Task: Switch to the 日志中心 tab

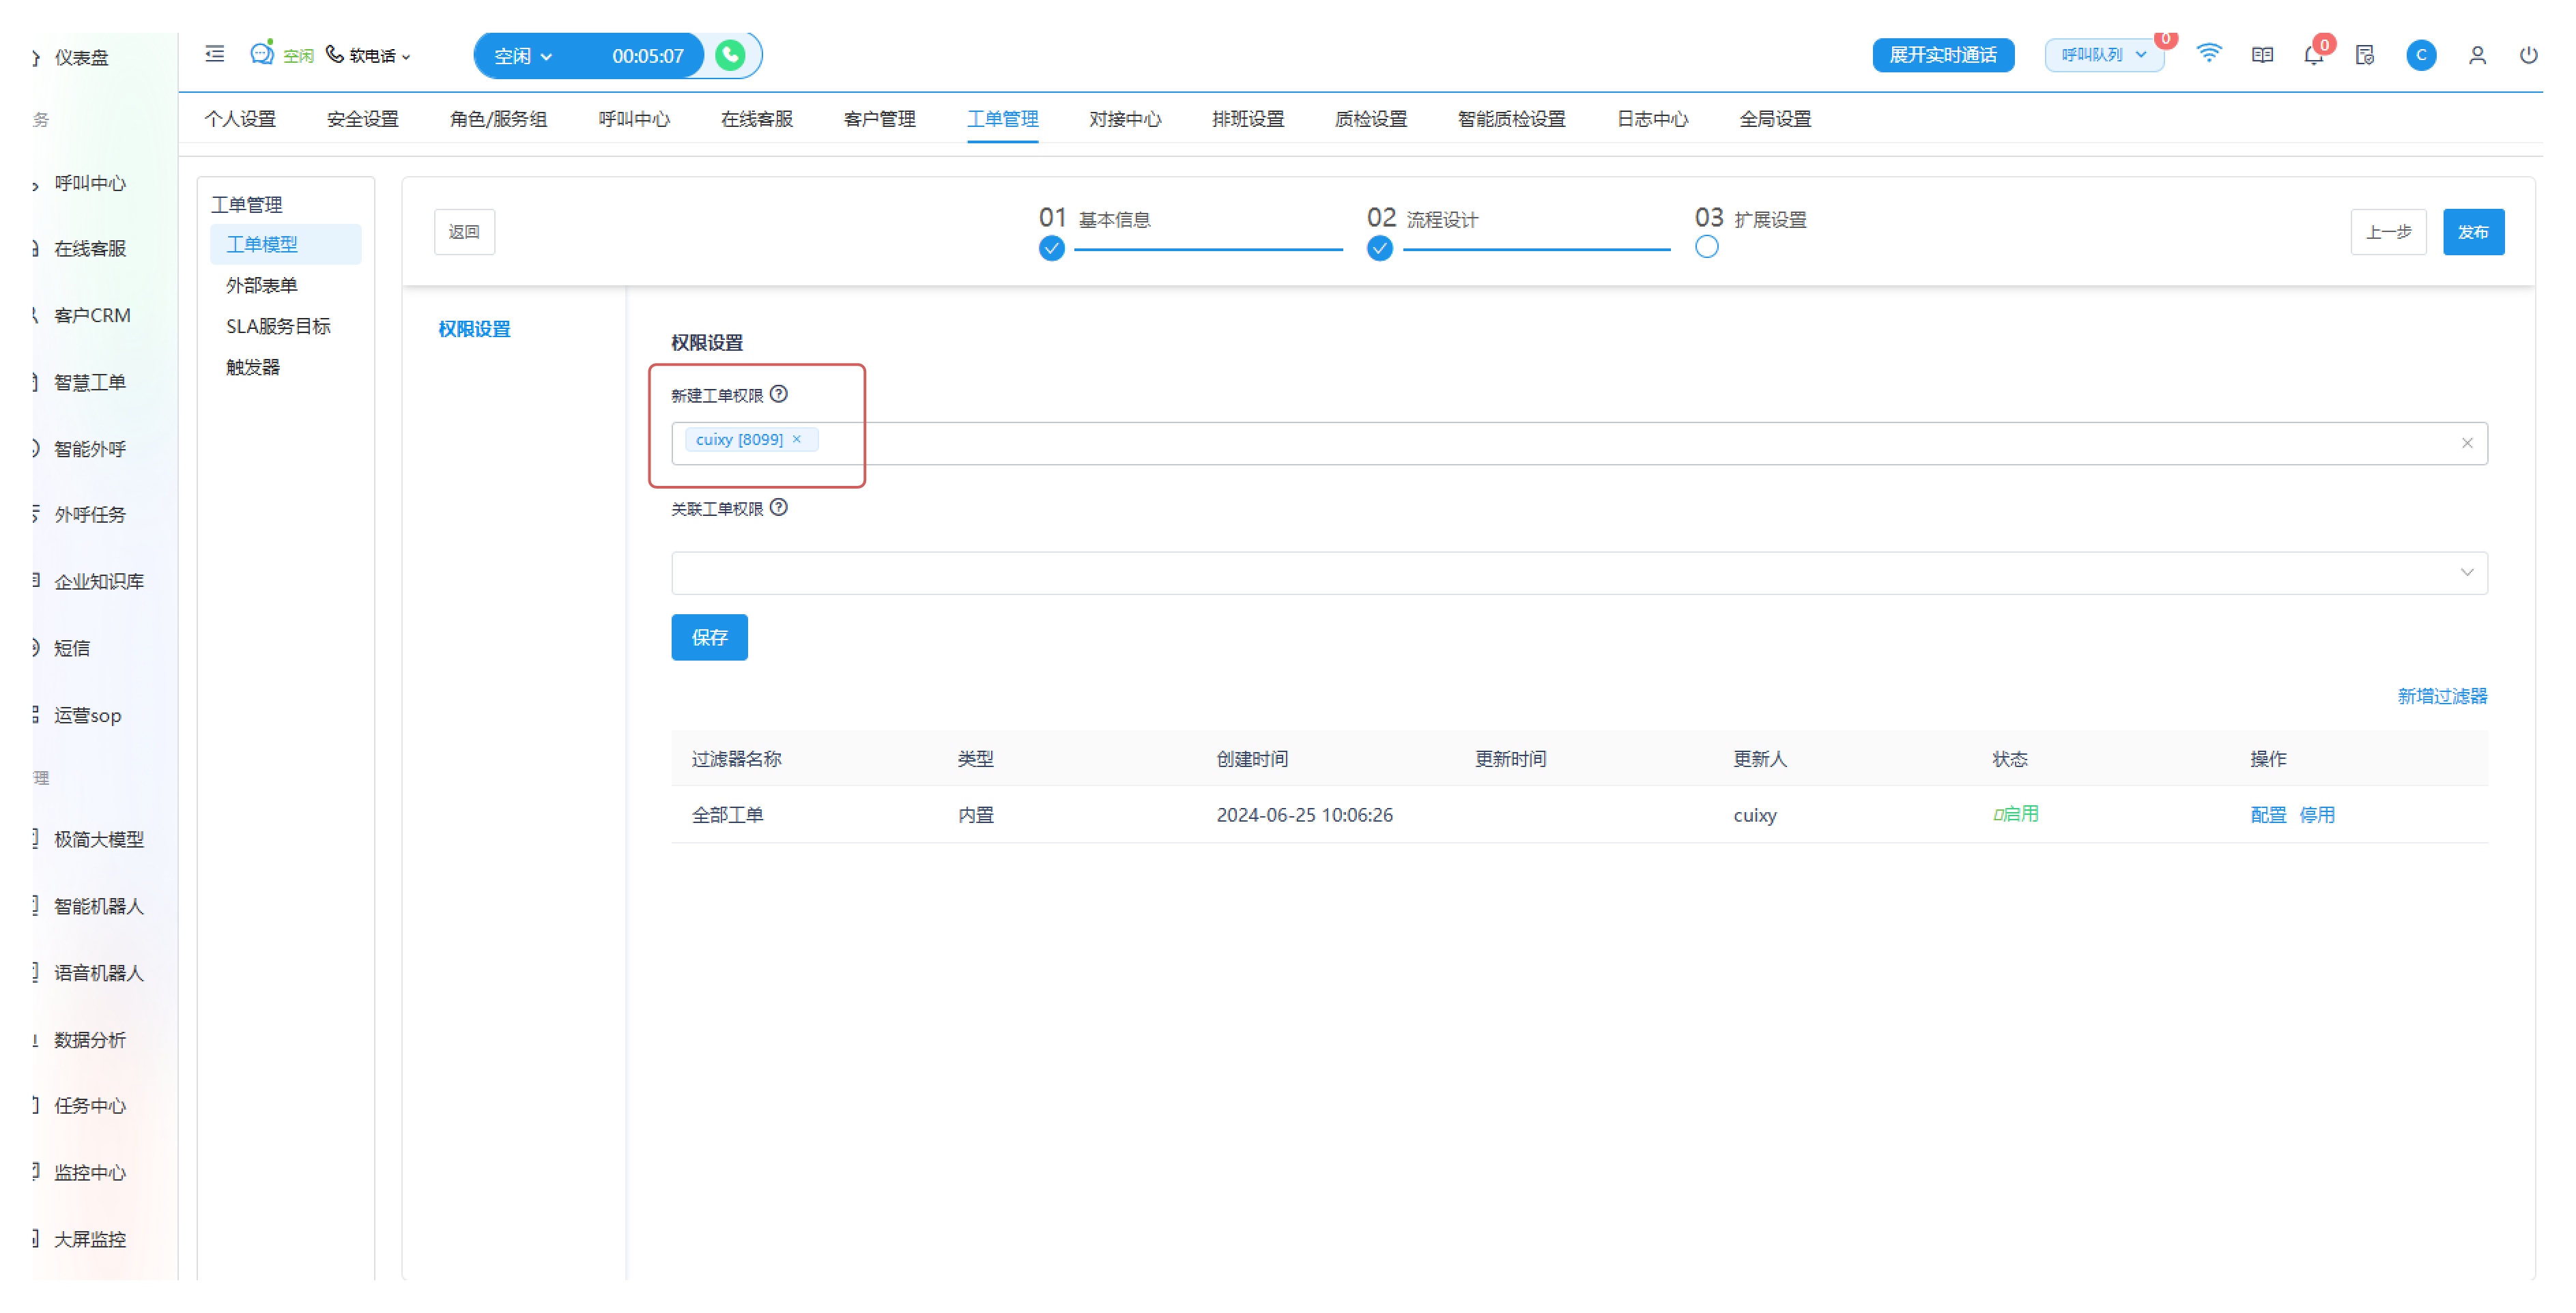Action: 1652,119
